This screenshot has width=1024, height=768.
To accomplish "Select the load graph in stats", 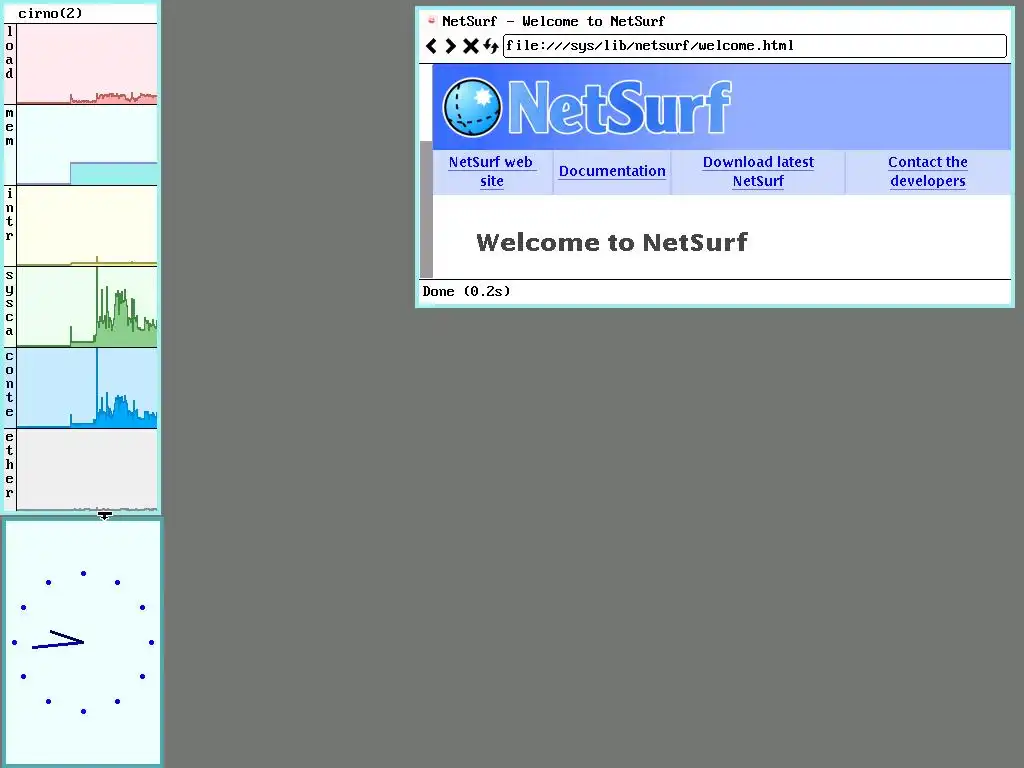I will click(x=87, y=64).
